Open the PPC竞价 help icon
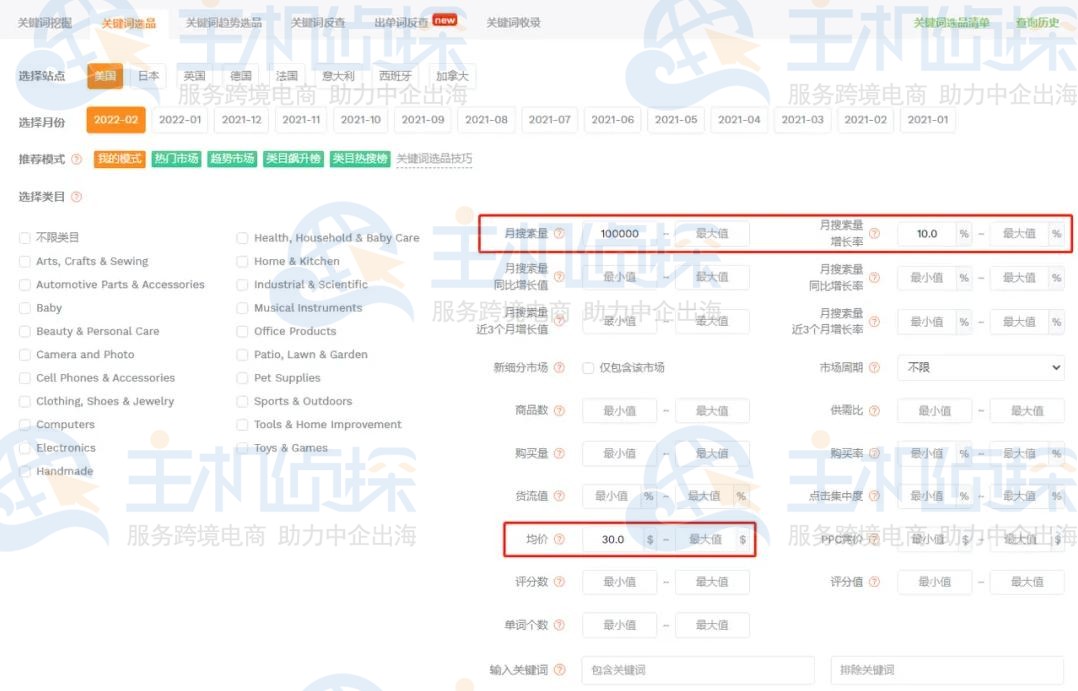 [874, 538]
